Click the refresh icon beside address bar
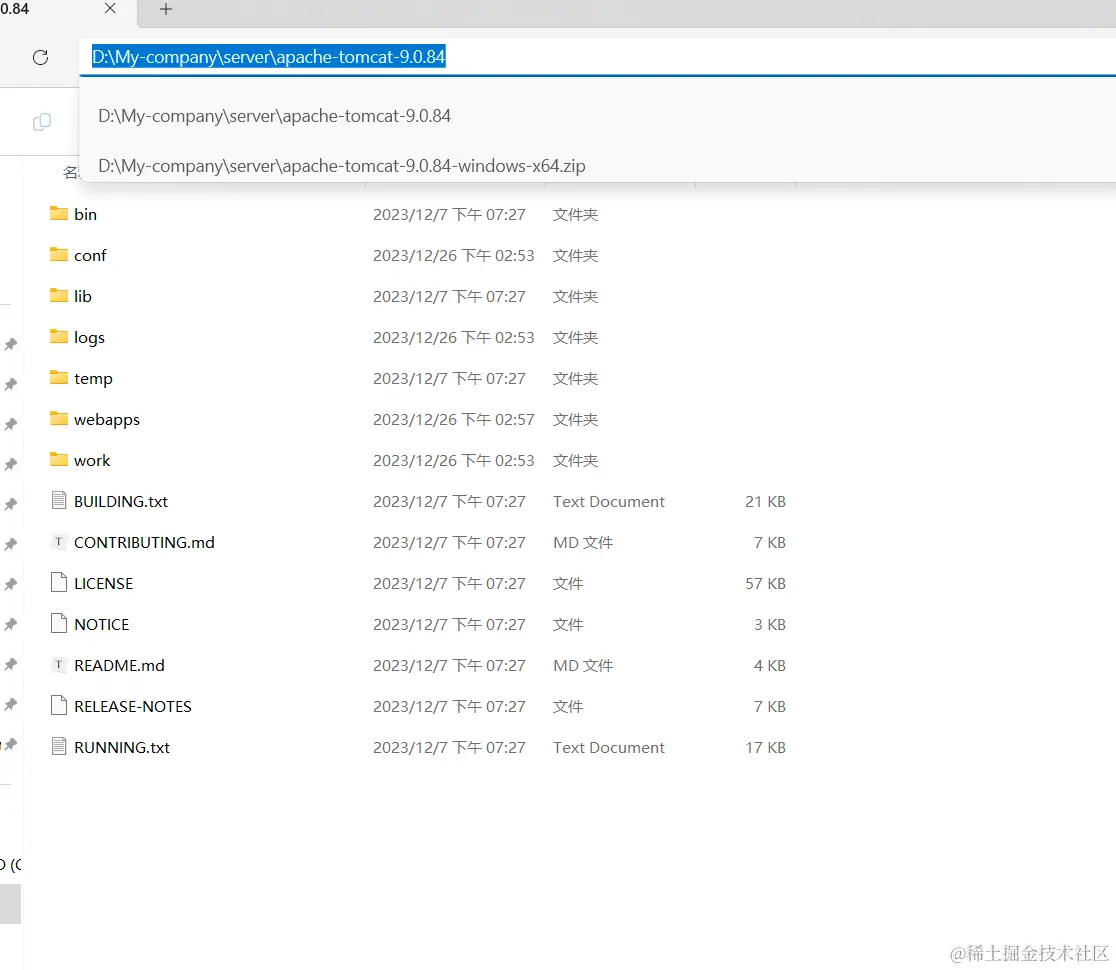Screen dimensions: 1116x970 point(41,58)
